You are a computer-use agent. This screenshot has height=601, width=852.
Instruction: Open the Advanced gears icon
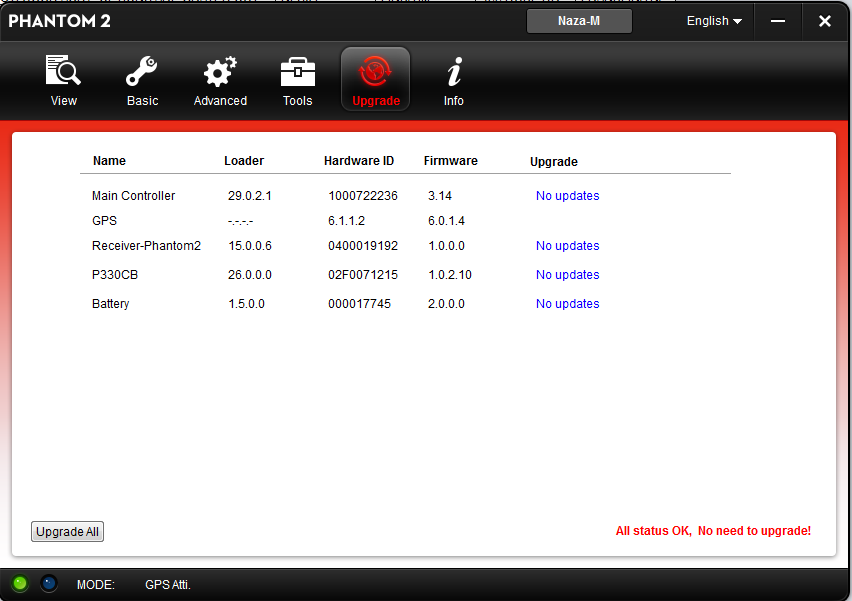tap(220, 71)
